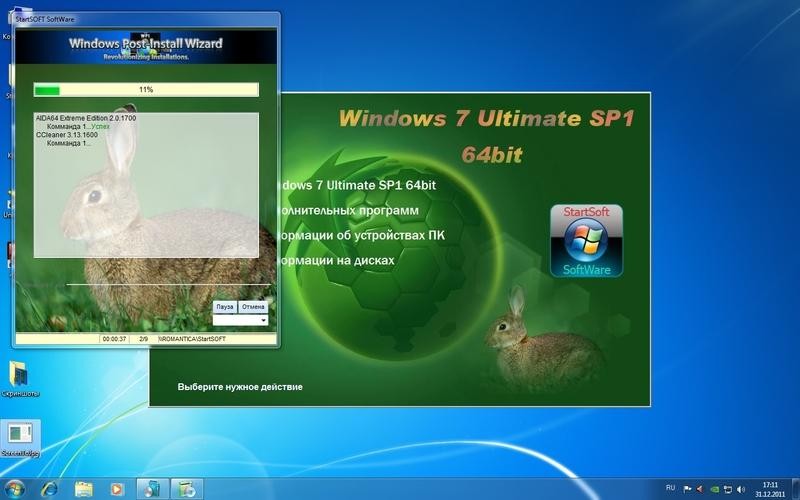
Task: Open Windows Media Player from taskbar
Action: (116, 489)
